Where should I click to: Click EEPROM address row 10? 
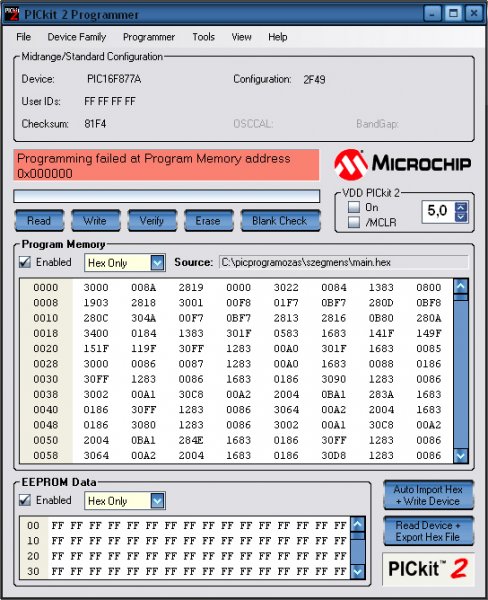point(33,541)
